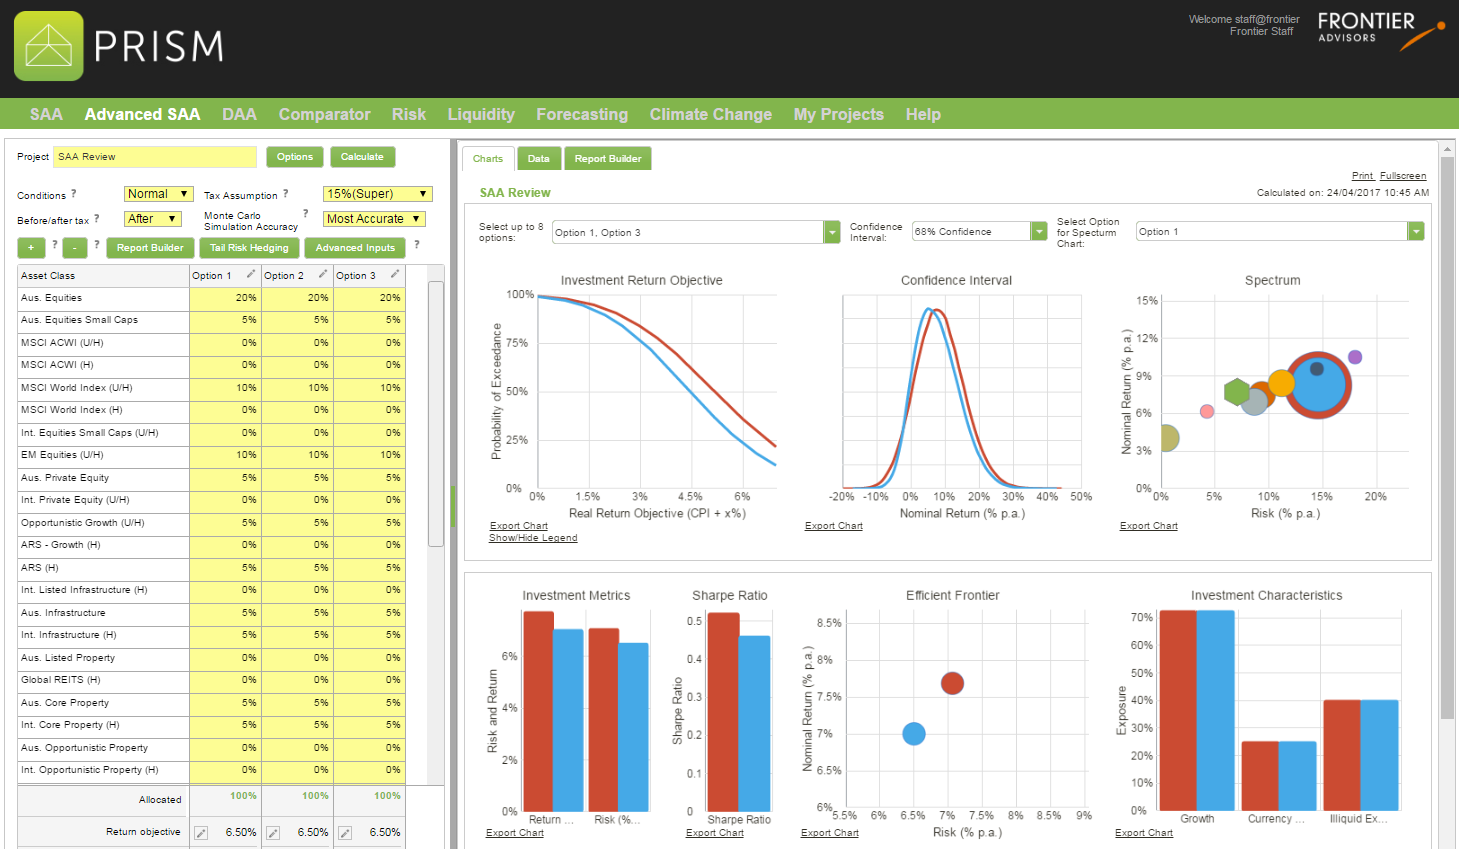Expand the 68% Confidence interval dropdown

pos(1039,231)
